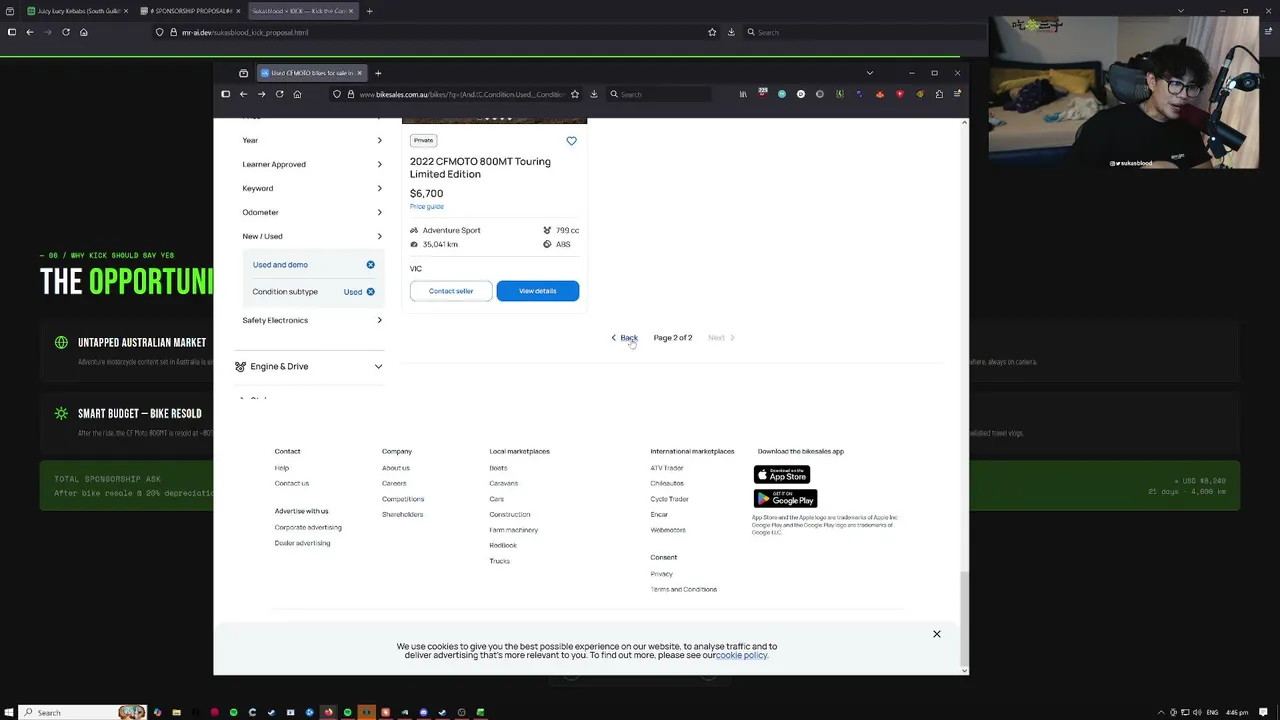Viewport: 1280px width, 720px height.
Task: Expand the Safety Electronics filter
Action: 312,320
